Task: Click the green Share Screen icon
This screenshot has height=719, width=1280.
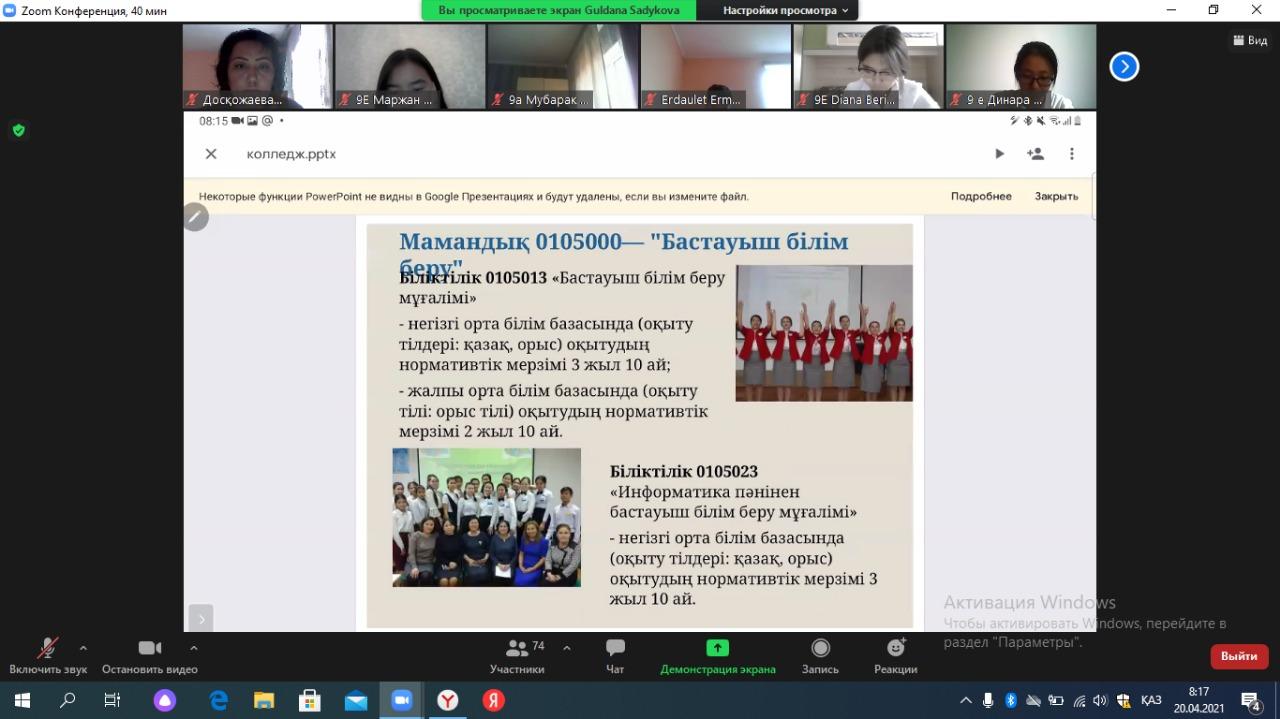Action: 717,648
